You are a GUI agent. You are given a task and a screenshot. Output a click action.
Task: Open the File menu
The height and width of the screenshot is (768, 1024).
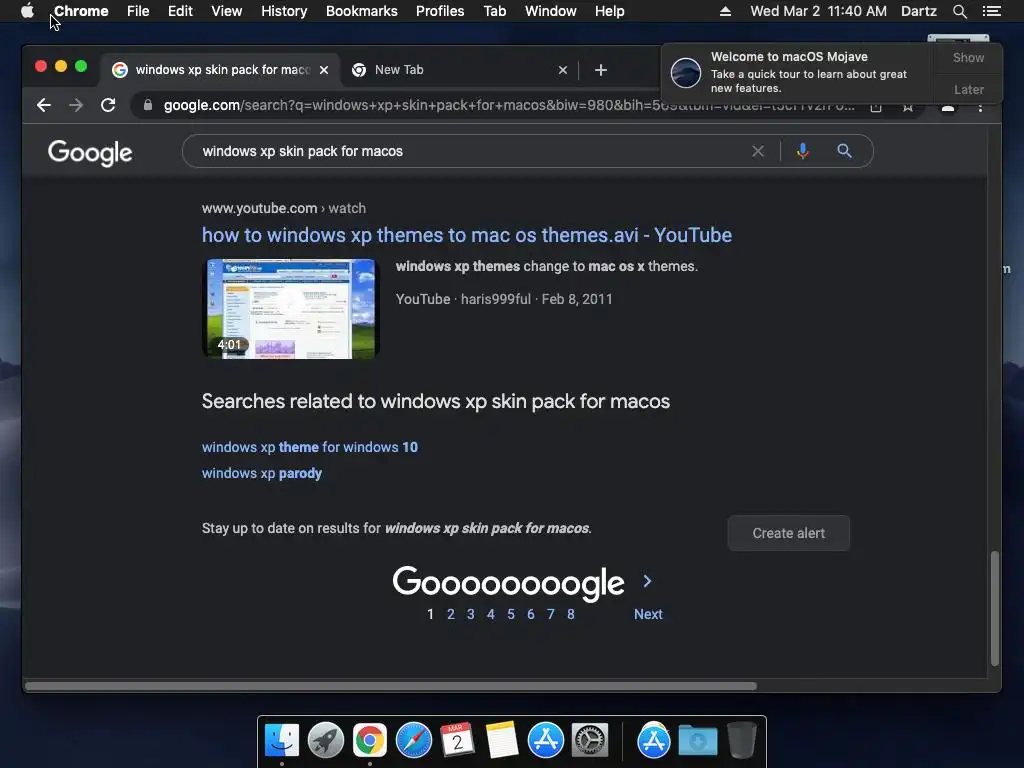point(138,11)
